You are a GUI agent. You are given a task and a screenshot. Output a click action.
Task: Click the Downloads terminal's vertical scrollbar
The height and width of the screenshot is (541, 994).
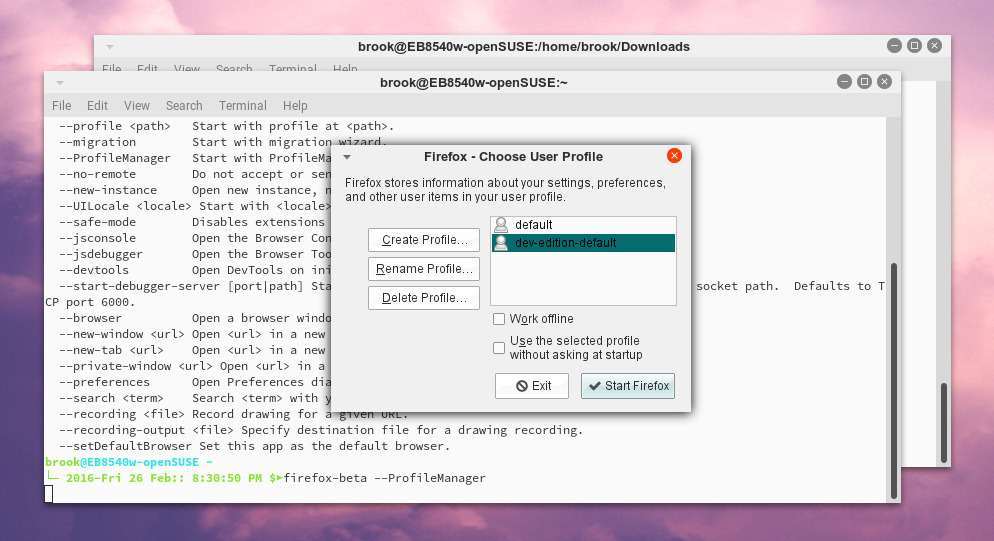pos(944,422)
